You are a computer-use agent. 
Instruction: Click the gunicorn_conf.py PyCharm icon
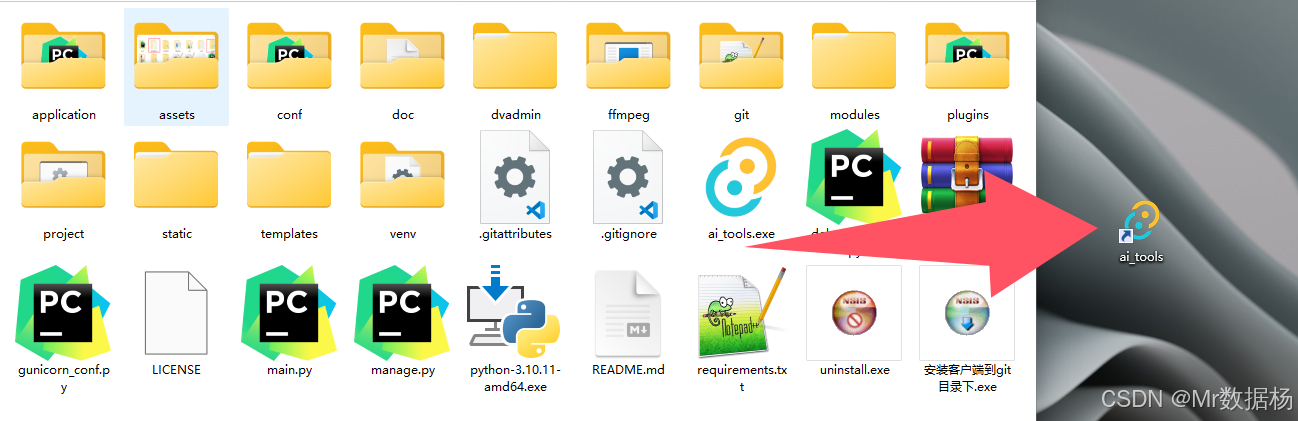point(63,312)
